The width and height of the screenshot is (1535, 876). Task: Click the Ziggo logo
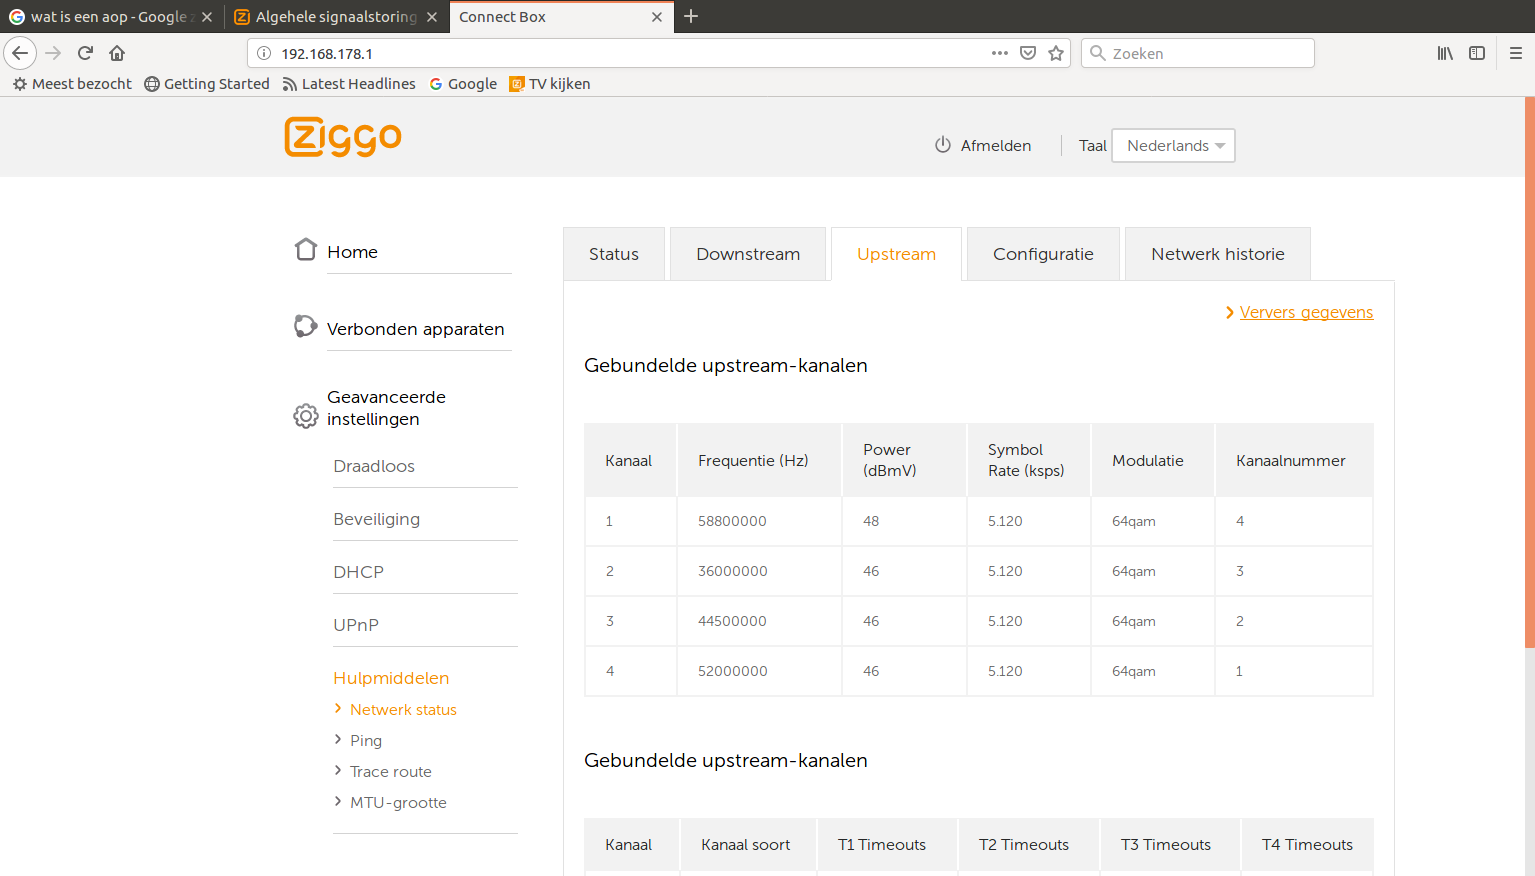pos(343,137)
